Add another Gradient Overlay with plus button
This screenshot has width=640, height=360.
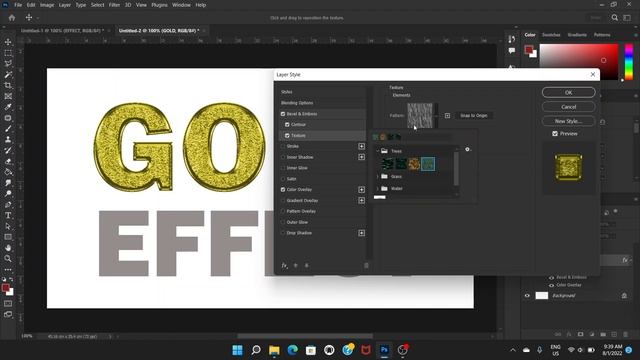point(361,200)
